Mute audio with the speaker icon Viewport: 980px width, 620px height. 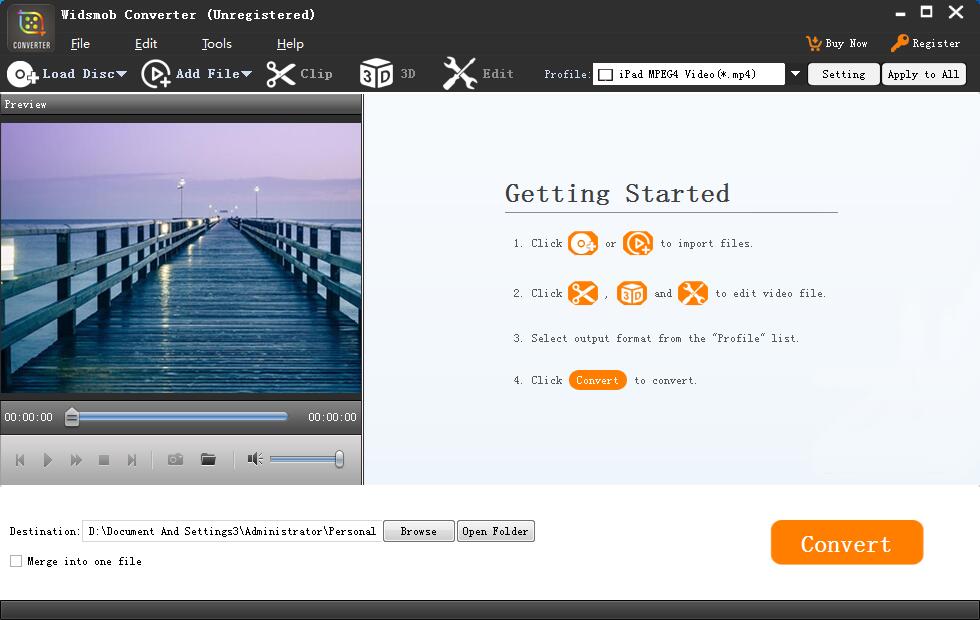point(255,459)
